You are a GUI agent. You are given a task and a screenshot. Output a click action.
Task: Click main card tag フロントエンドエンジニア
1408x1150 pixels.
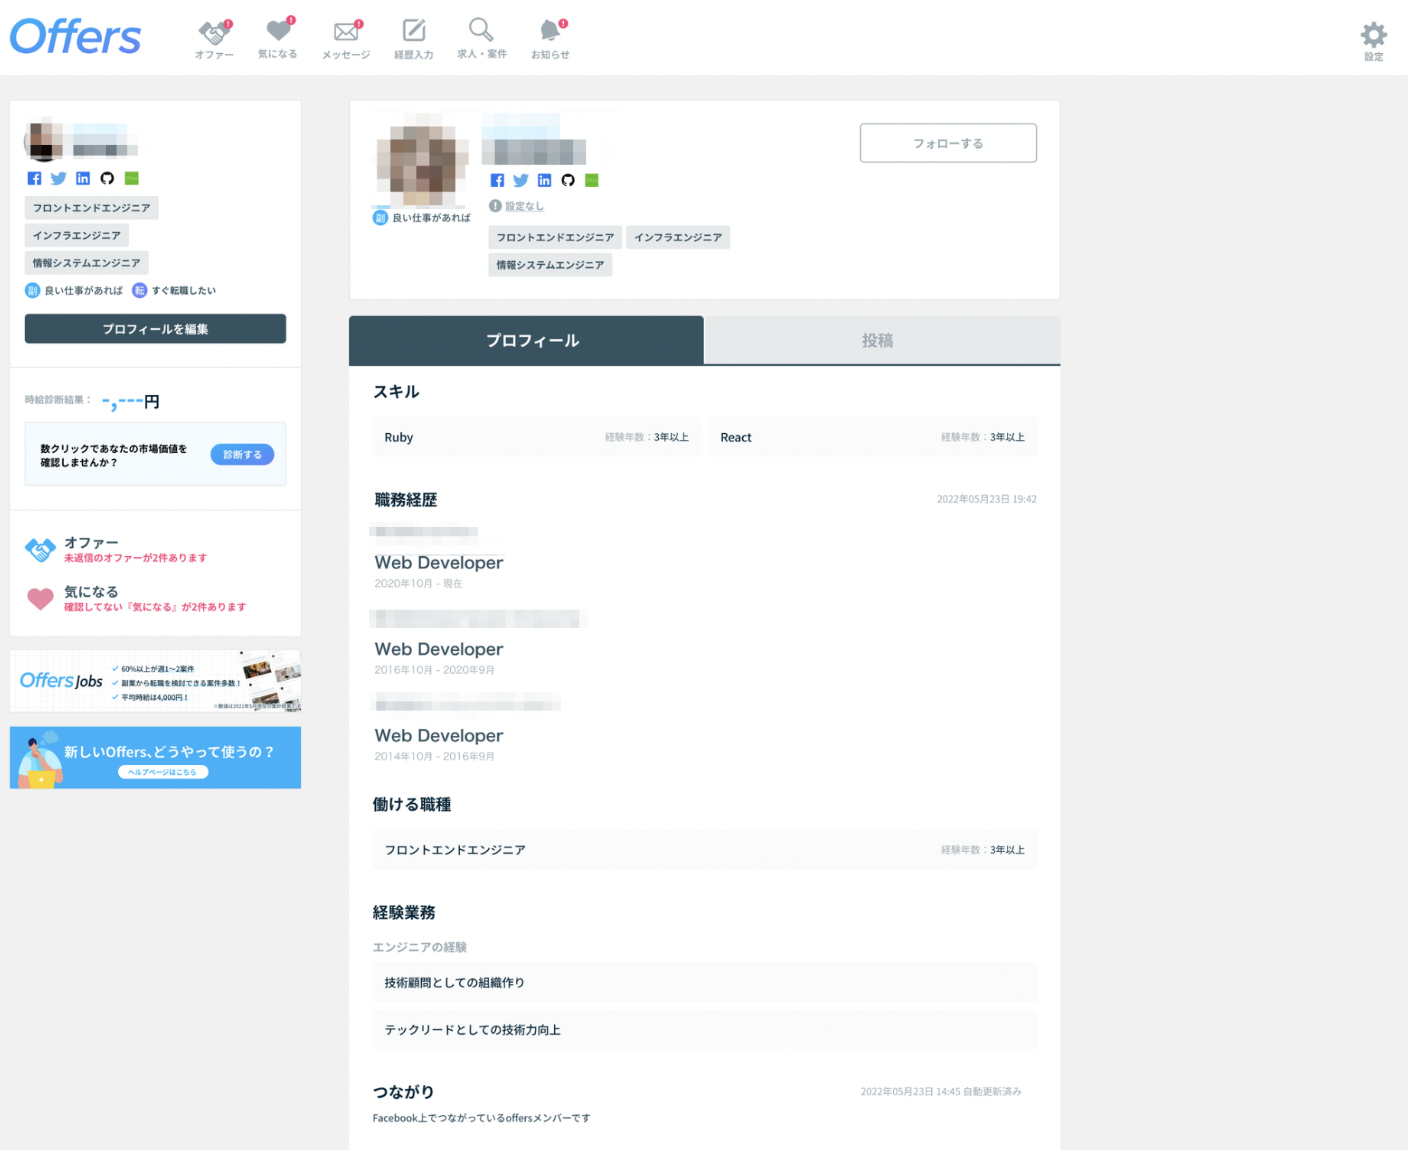[x=555, y=237]
